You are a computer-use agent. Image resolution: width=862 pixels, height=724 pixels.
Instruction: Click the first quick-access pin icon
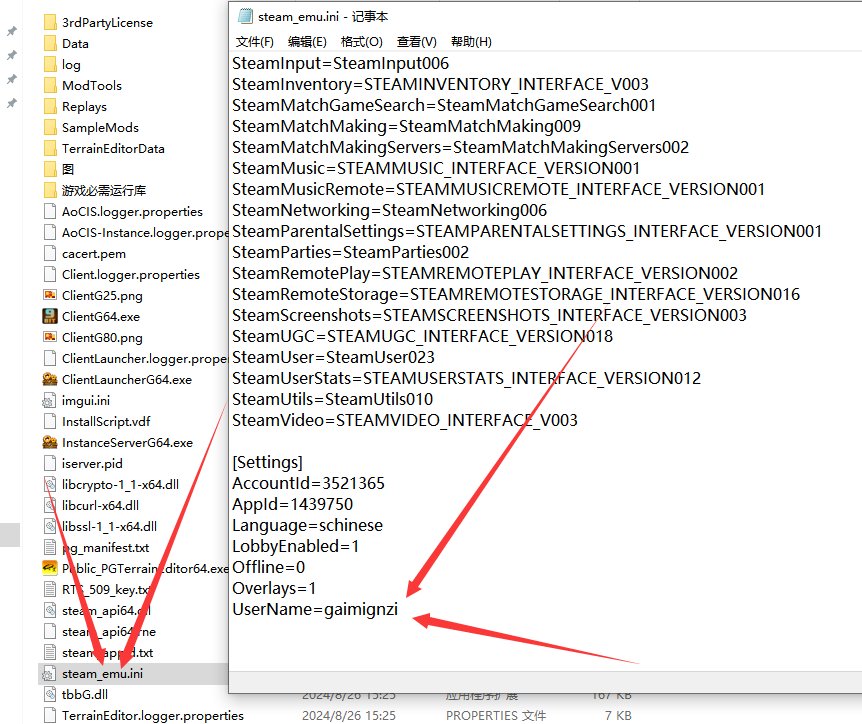(12, 31)
